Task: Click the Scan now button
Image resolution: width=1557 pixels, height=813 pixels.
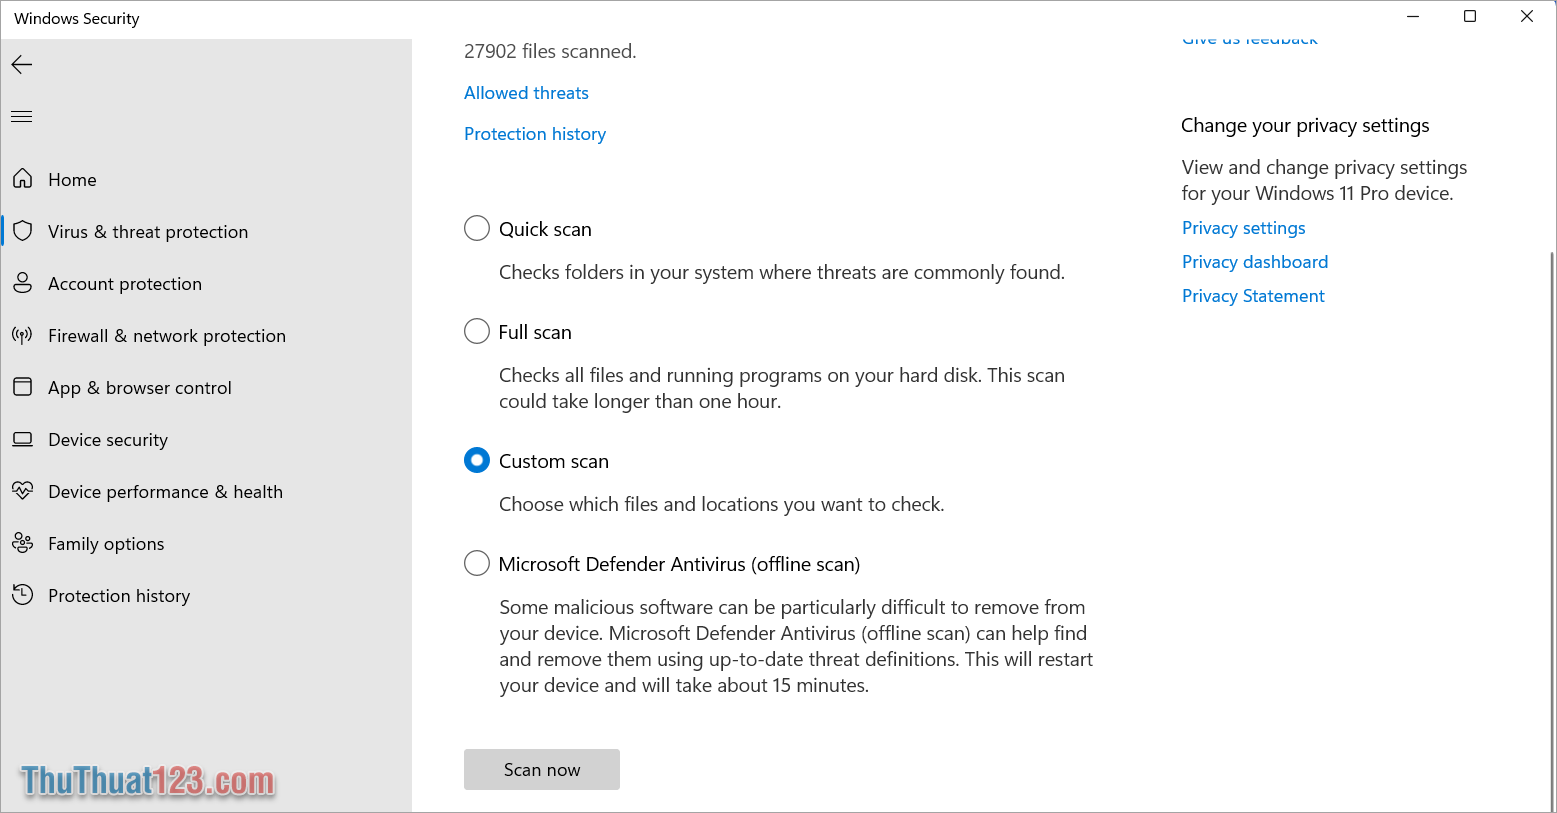Action: (542, 769)
